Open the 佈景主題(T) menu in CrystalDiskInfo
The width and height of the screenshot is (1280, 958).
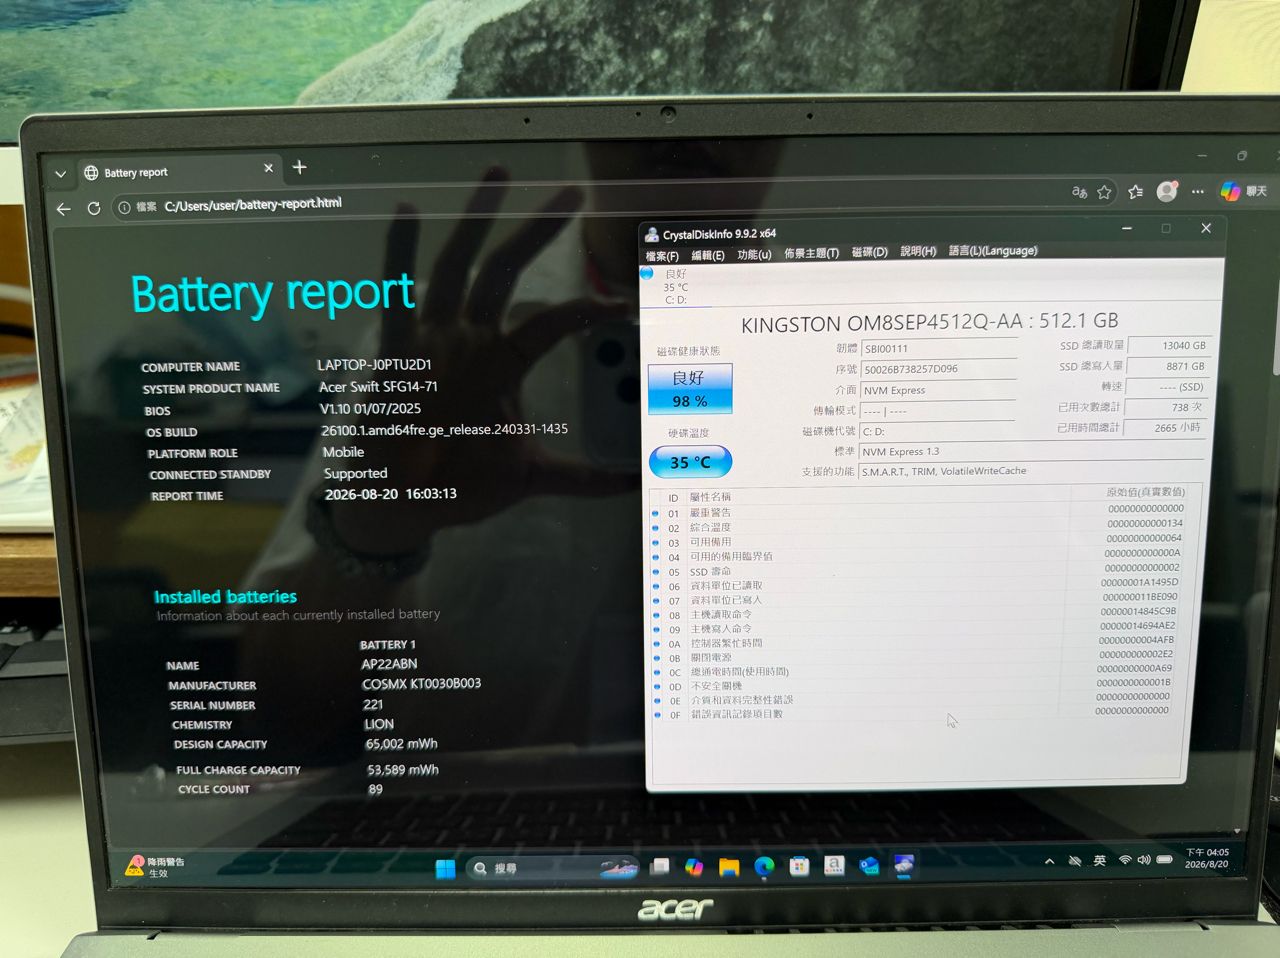[811, 253]
